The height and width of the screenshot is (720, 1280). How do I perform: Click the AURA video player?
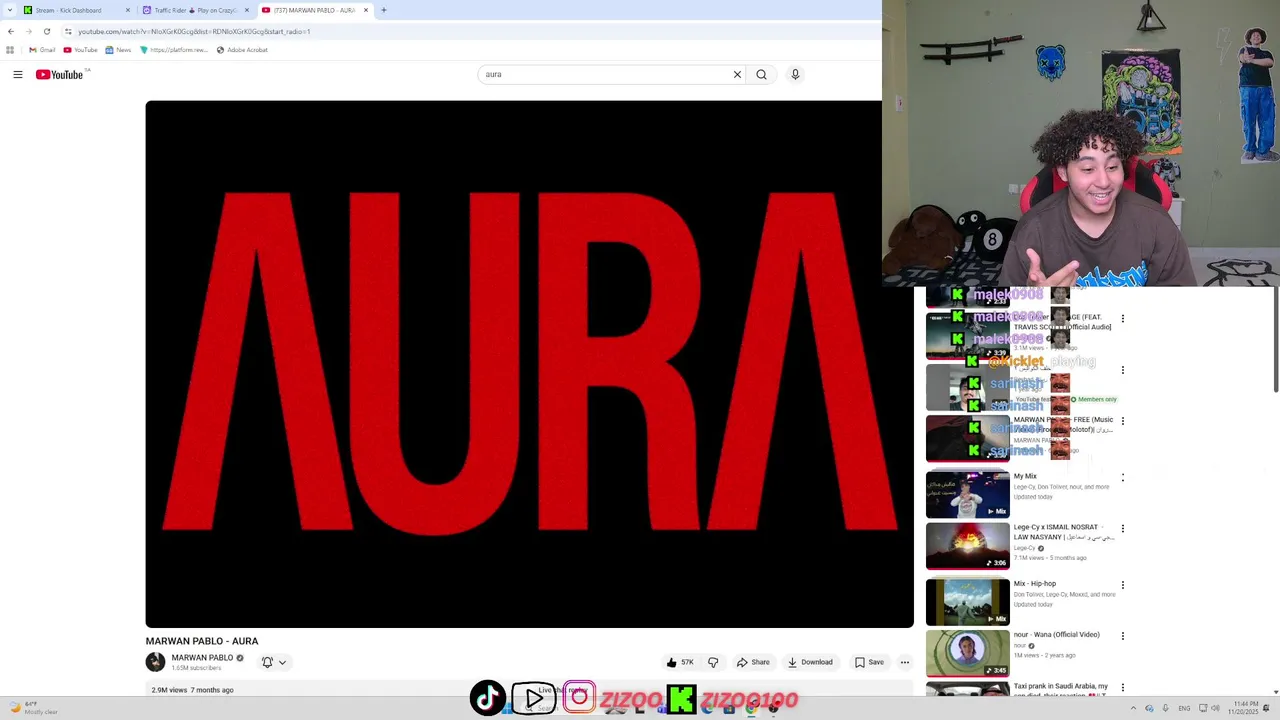(x=529, y=364)
